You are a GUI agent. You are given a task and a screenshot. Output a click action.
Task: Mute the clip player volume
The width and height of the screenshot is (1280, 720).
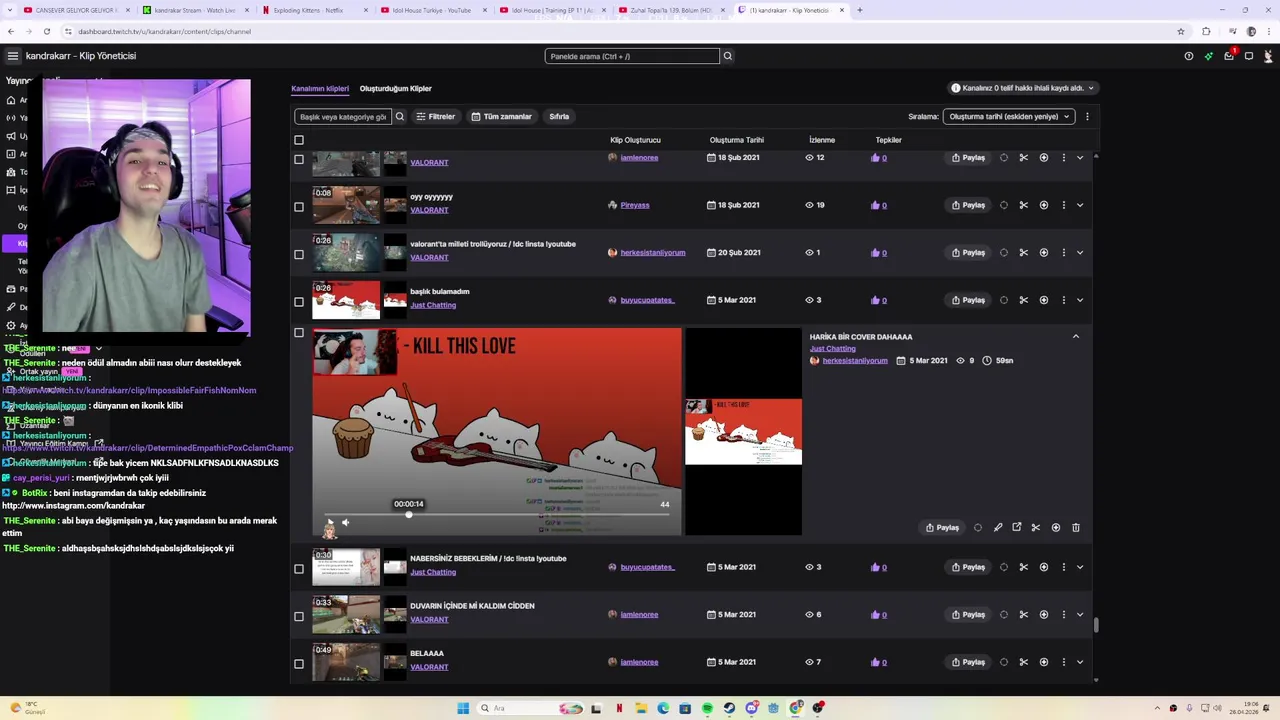pos(345,522)
